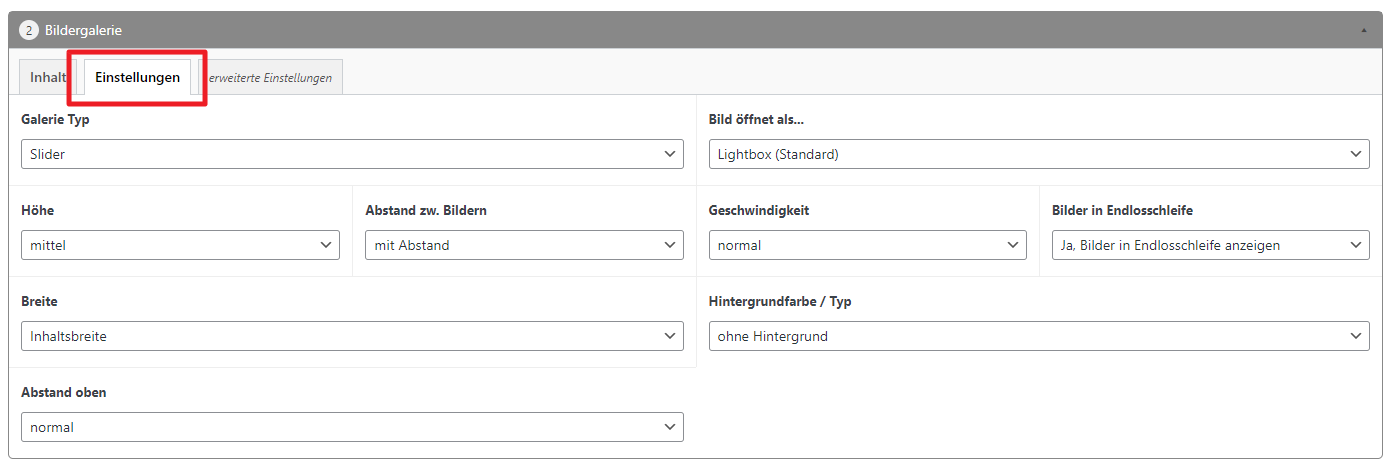The image size is (1392, 471).
Task: Open the erweiterte Einstellungen tab
Action: point(270,78)
